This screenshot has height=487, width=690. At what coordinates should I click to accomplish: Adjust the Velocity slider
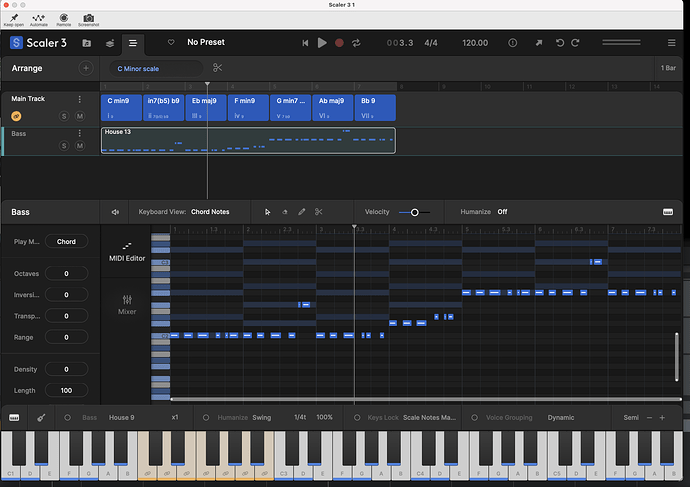414,212
